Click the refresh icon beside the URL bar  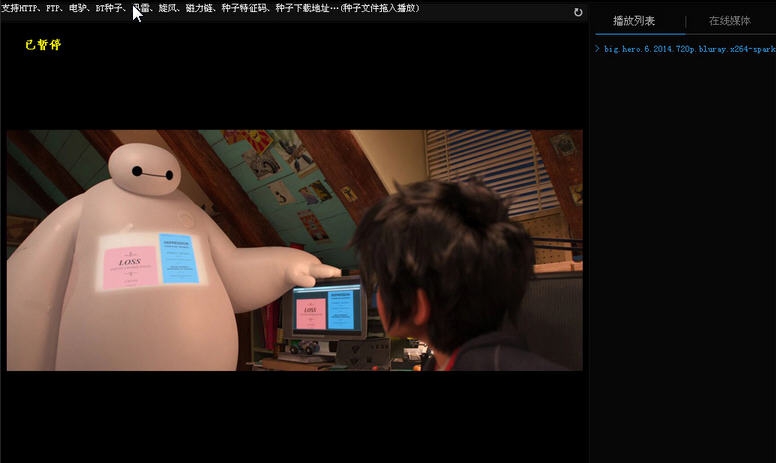tap(578, 12)
